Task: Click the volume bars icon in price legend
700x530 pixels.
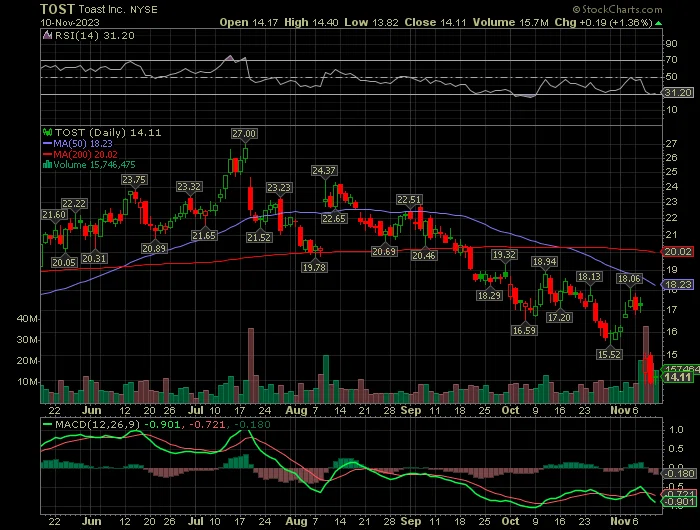Action: [47, 165]
